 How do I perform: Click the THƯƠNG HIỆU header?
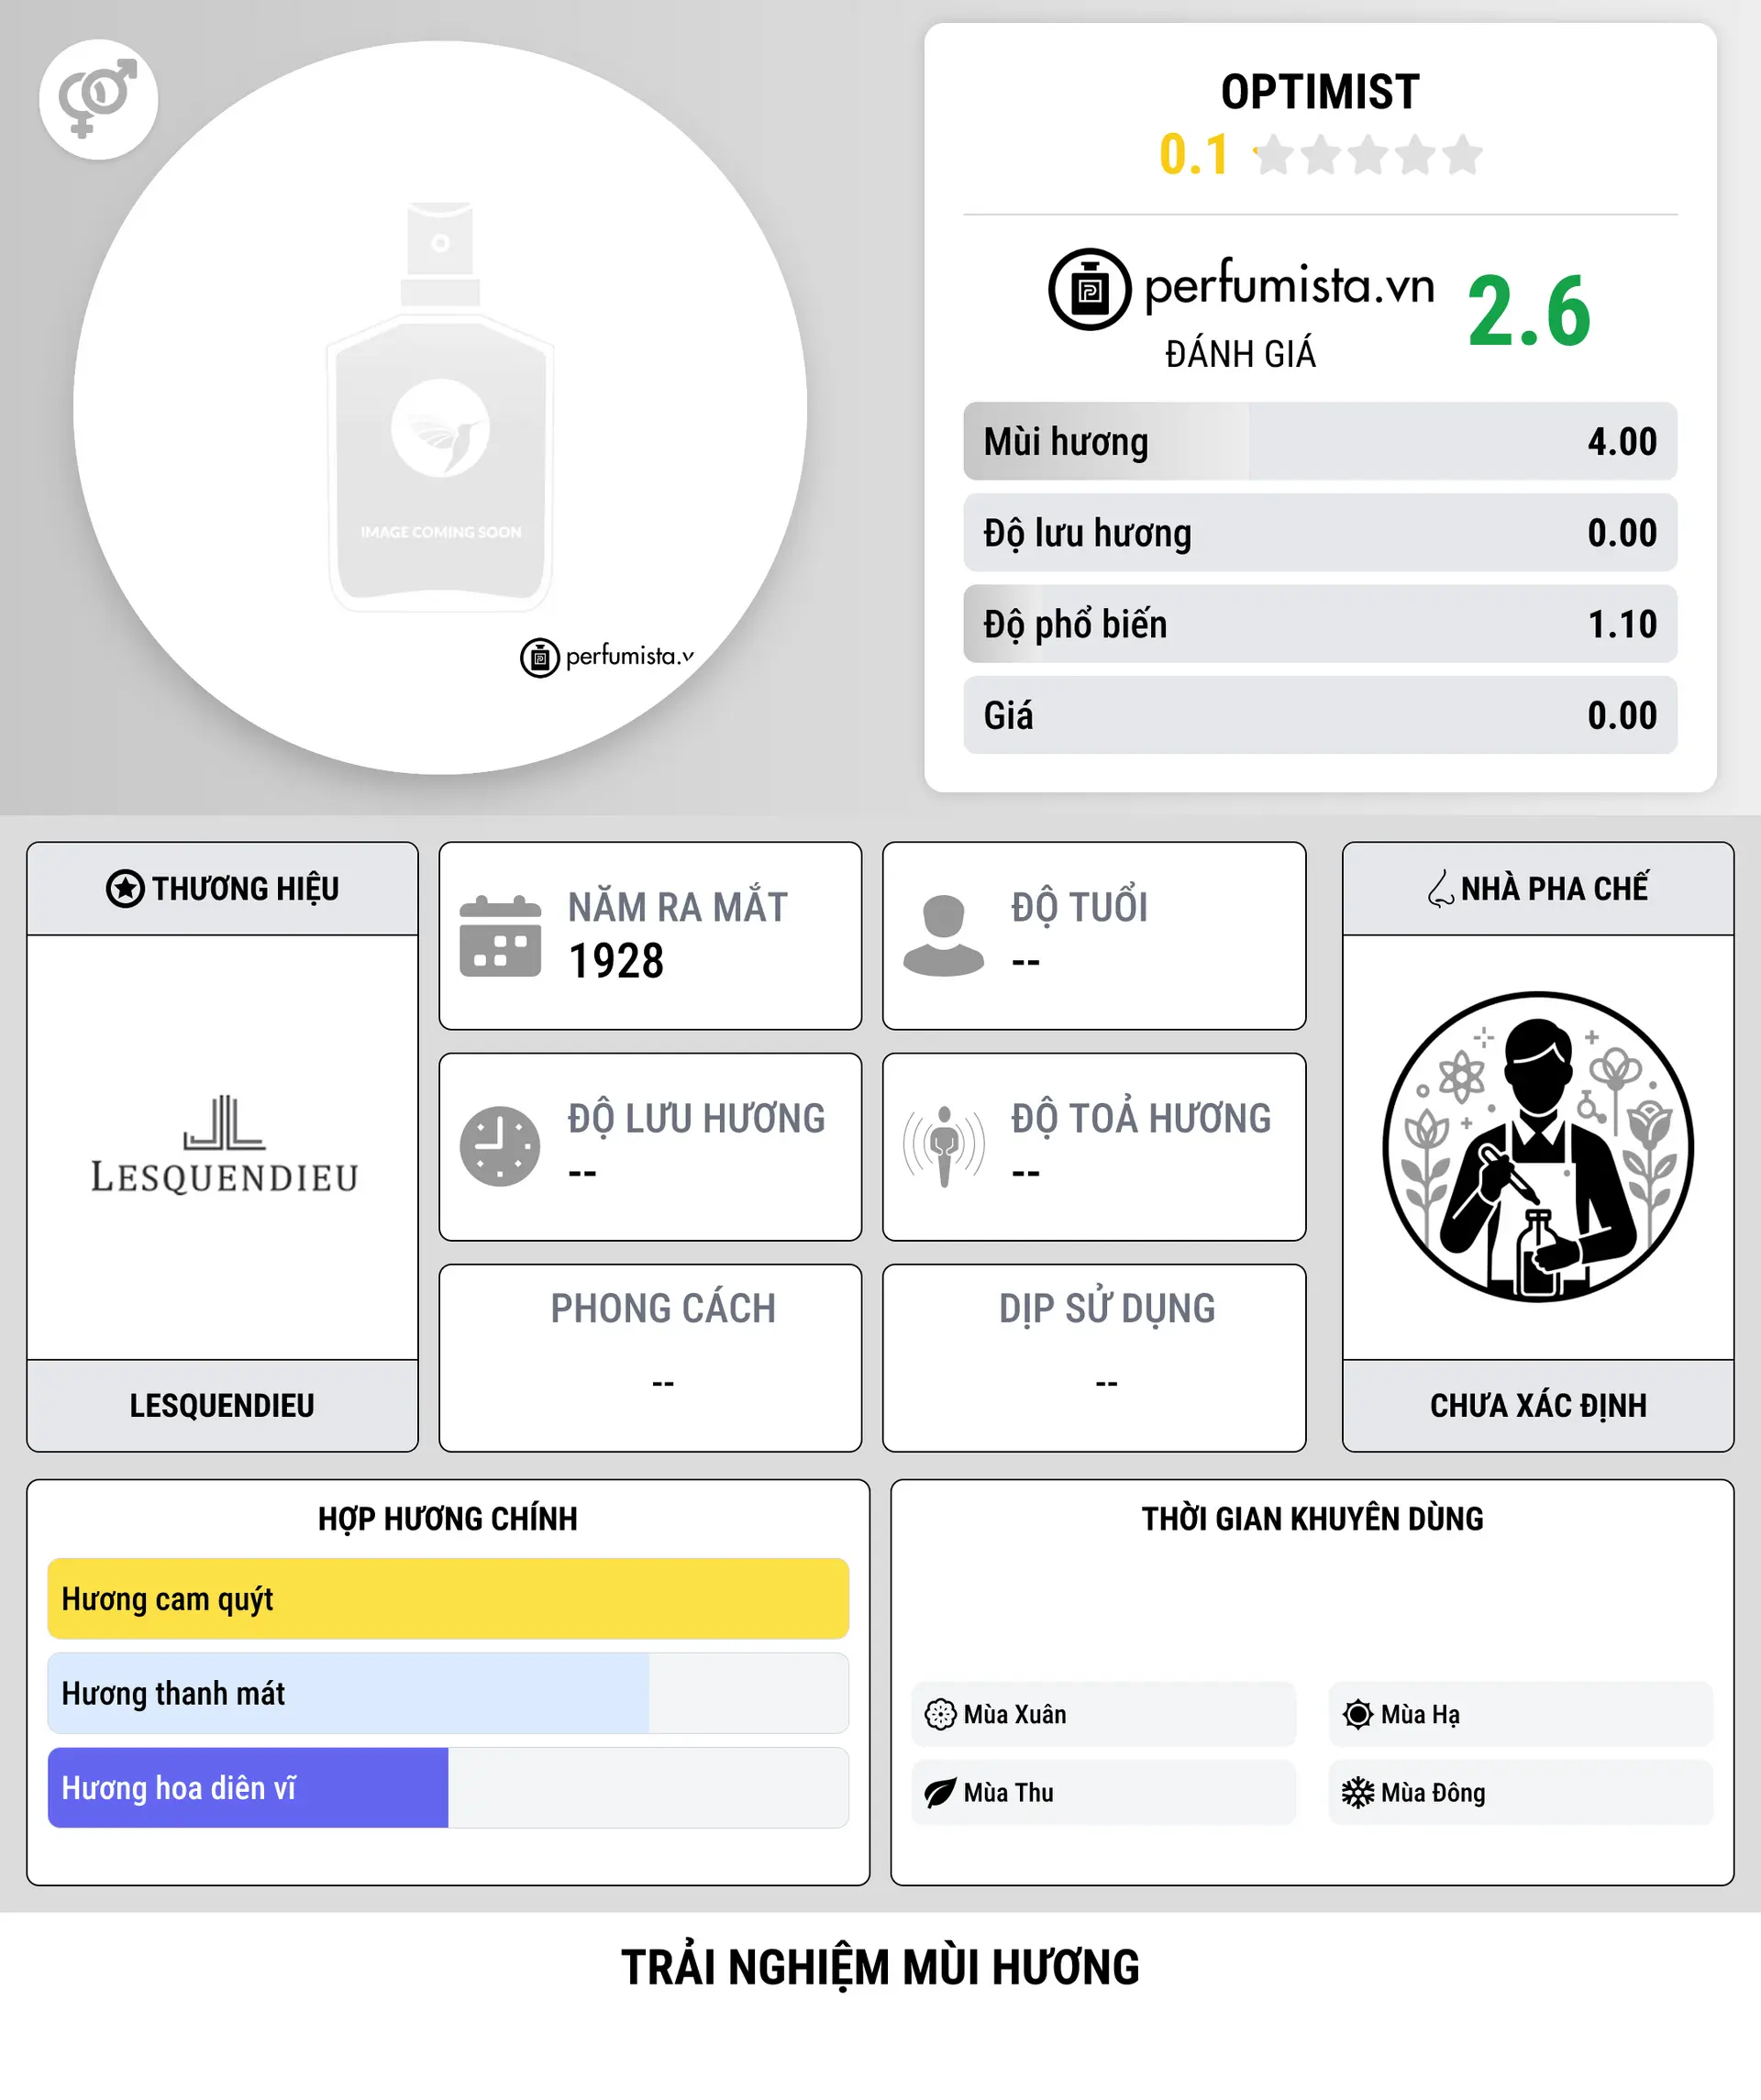(222, 888)
